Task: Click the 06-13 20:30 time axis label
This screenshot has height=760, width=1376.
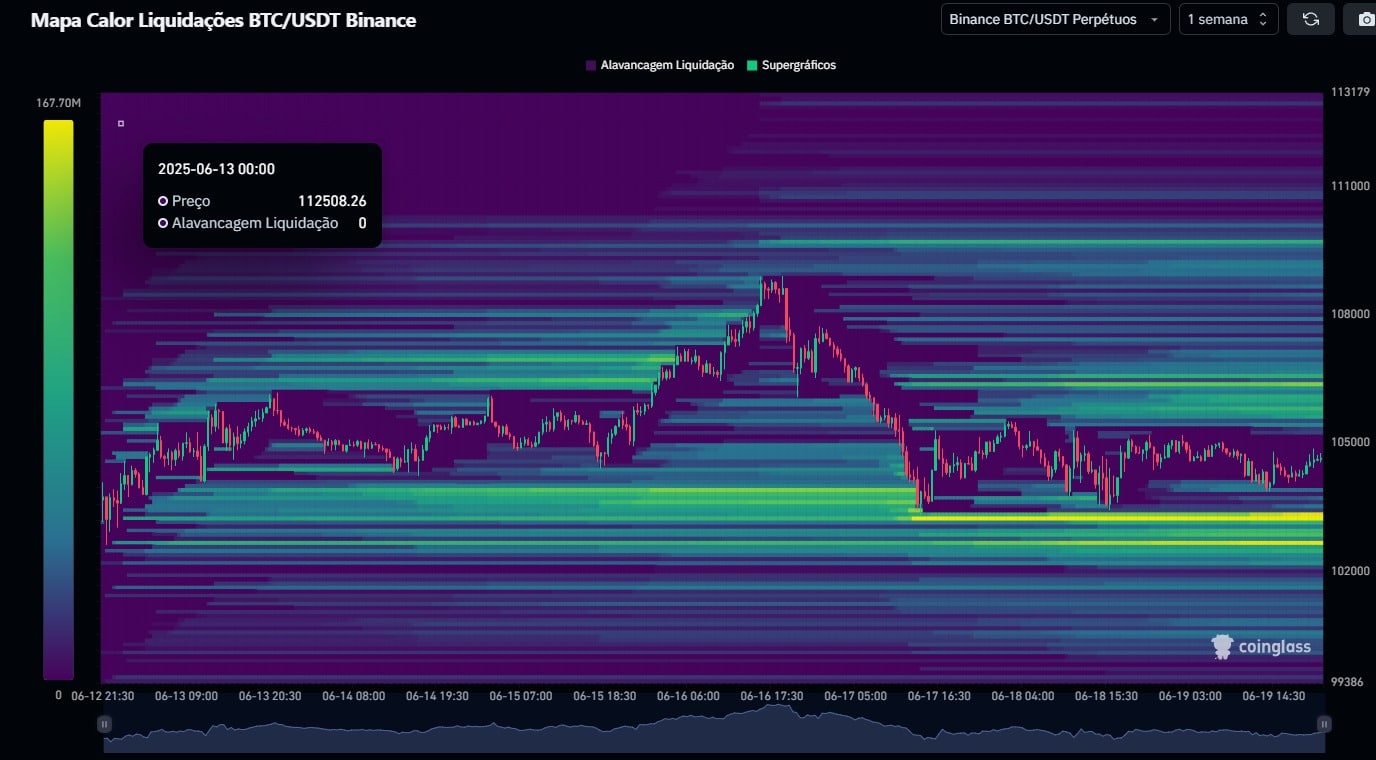Action: 271,695
